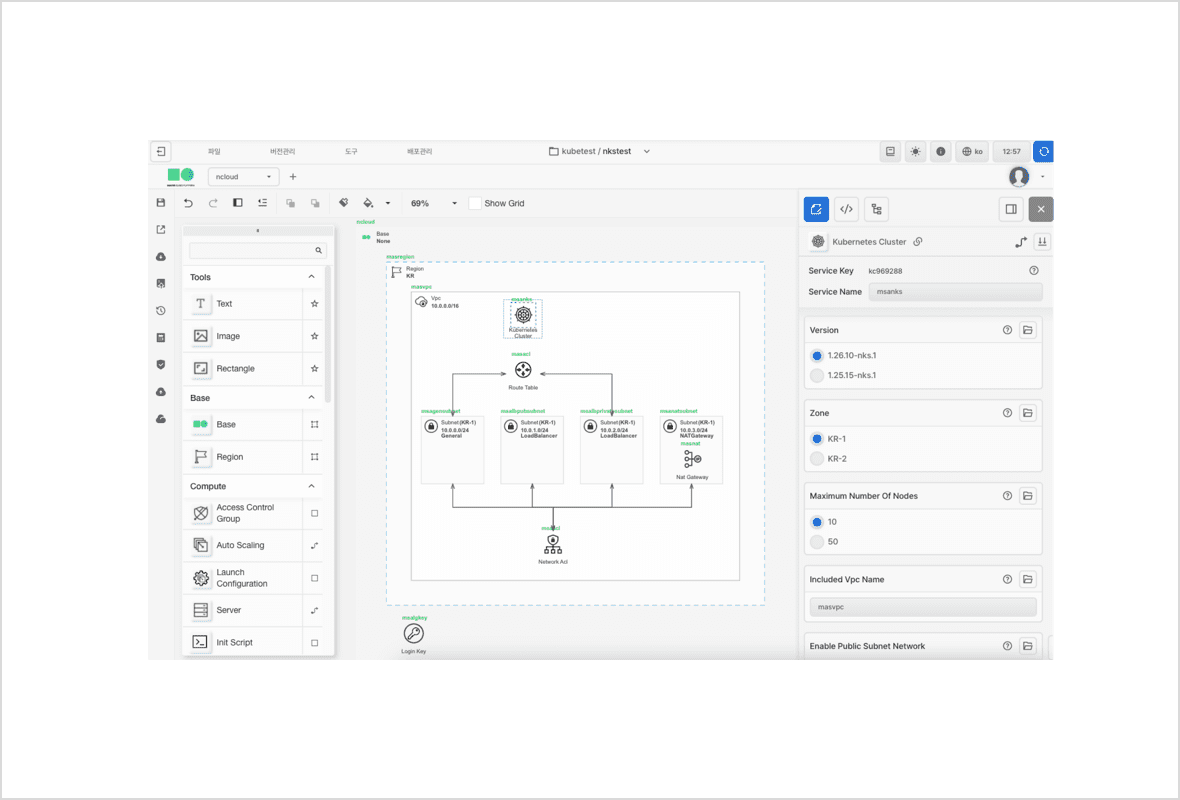
Task: Choose KR-2 zone radio option
Action: tap(817, 459)
